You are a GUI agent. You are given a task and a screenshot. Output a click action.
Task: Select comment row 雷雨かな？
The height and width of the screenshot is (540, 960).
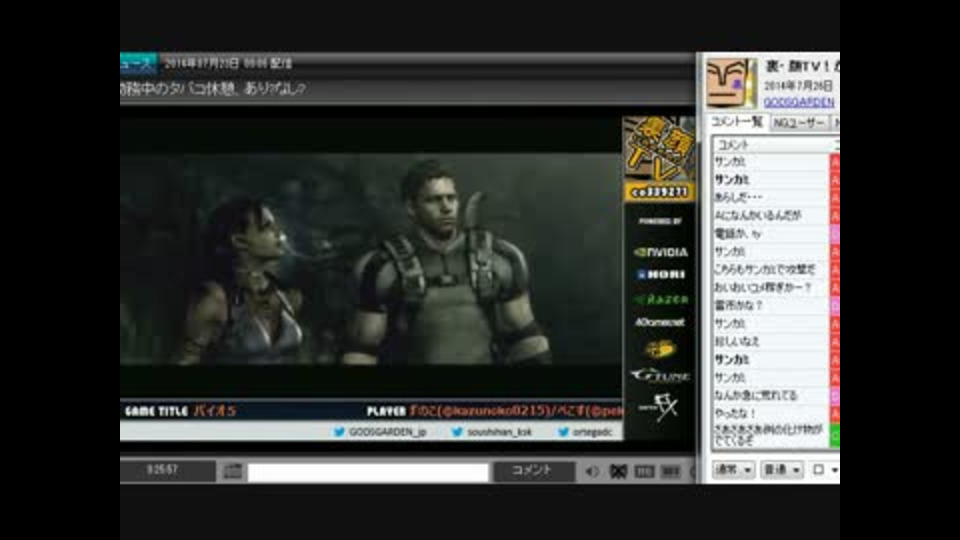point(771,306)
